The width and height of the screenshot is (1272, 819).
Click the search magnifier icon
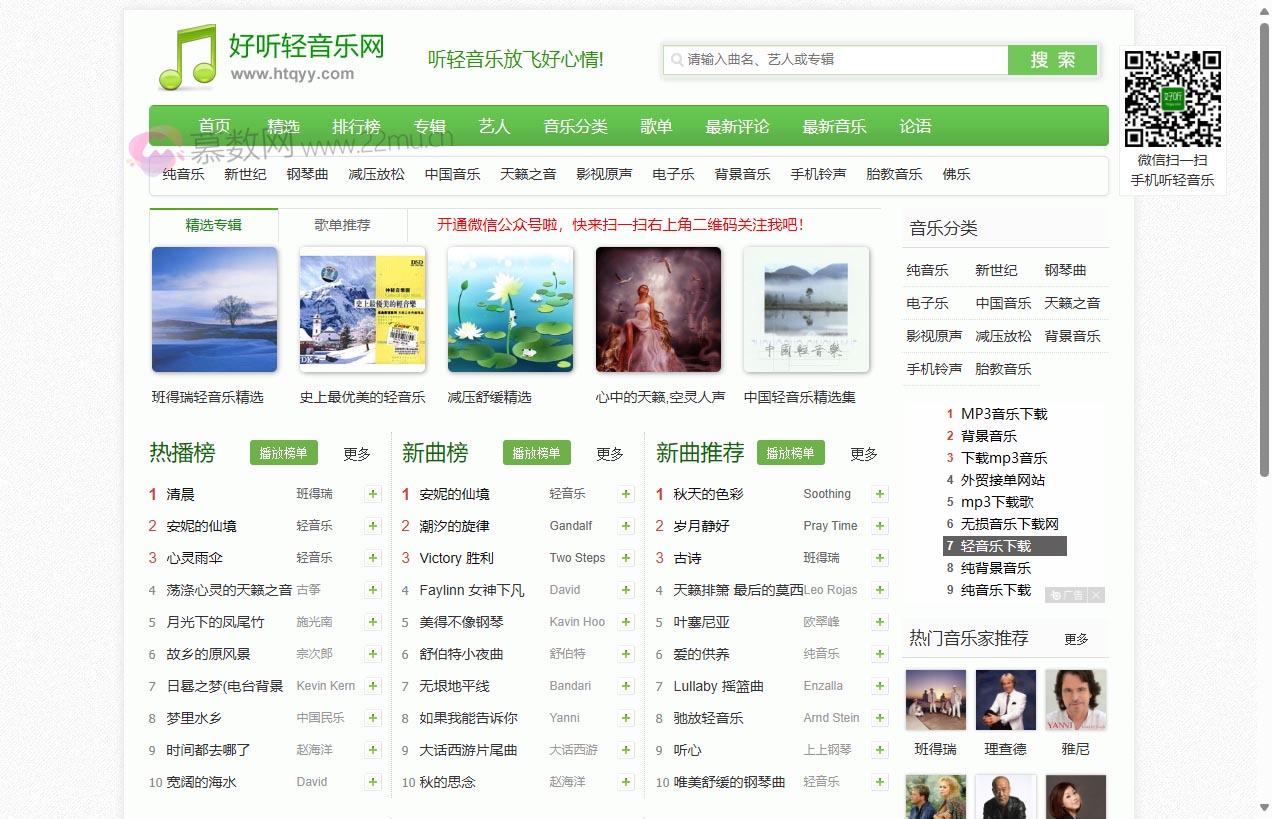pyautogui.click(x=675, y=60)
